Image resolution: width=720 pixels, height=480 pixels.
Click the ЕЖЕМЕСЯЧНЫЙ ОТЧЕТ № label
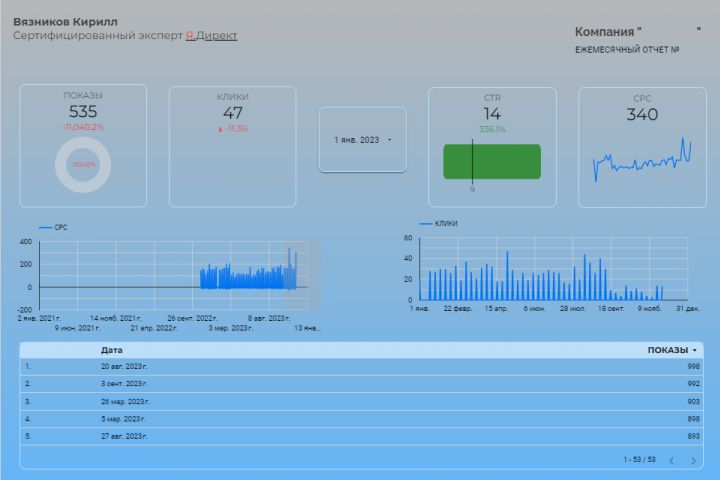[627, 50]
